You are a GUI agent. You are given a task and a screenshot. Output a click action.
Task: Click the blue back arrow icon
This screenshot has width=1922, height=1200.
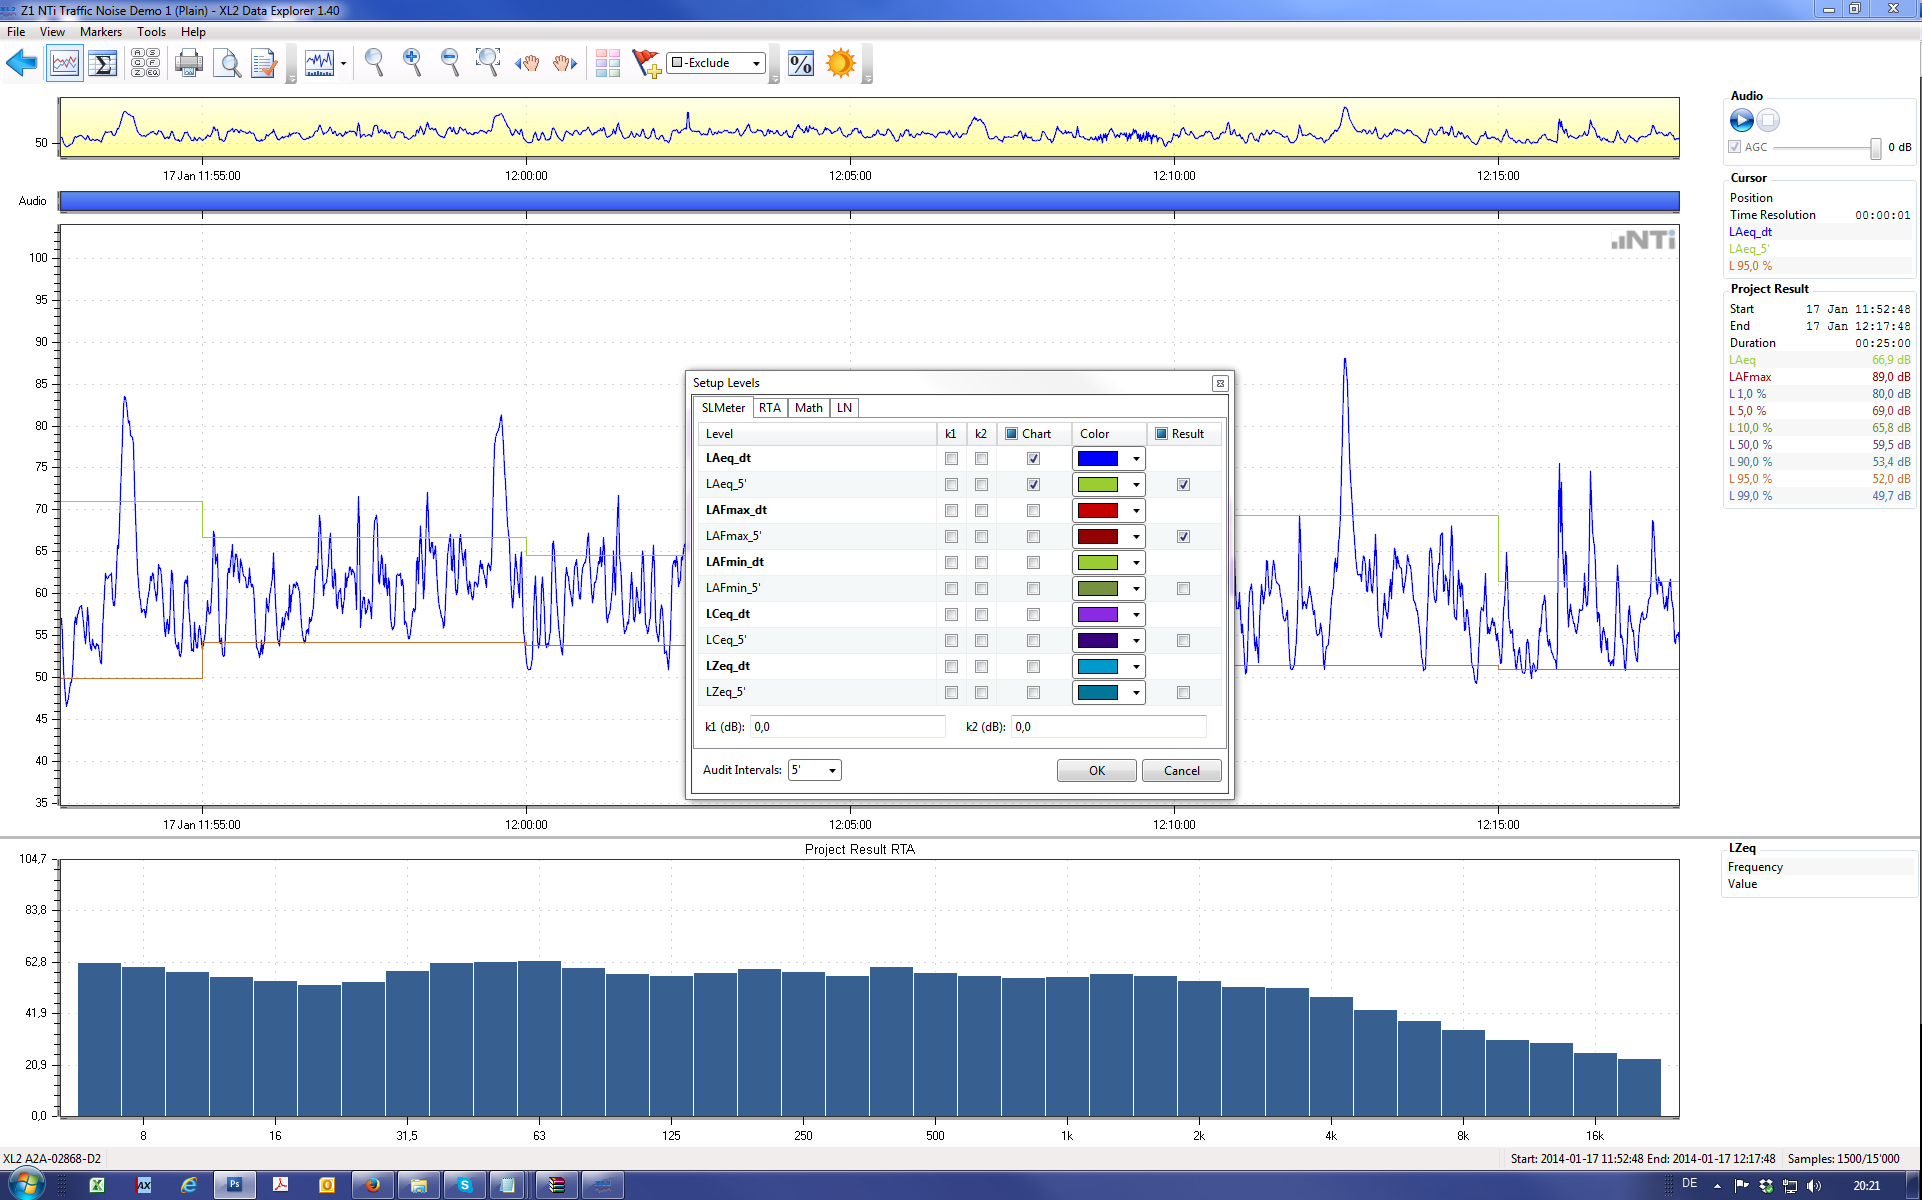click(21, 64)
